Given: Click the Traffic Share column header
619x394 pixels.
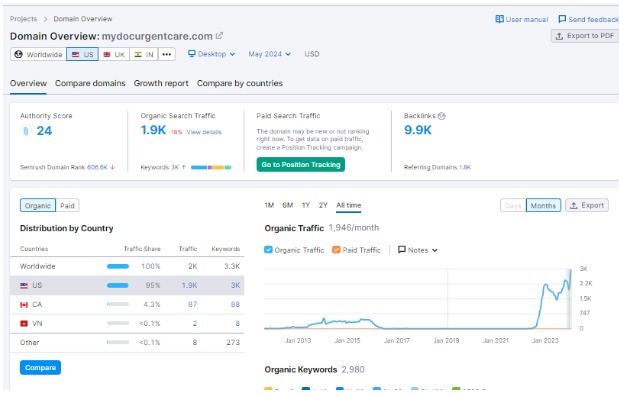Looking at the screenshot, I should coord(142,249).
